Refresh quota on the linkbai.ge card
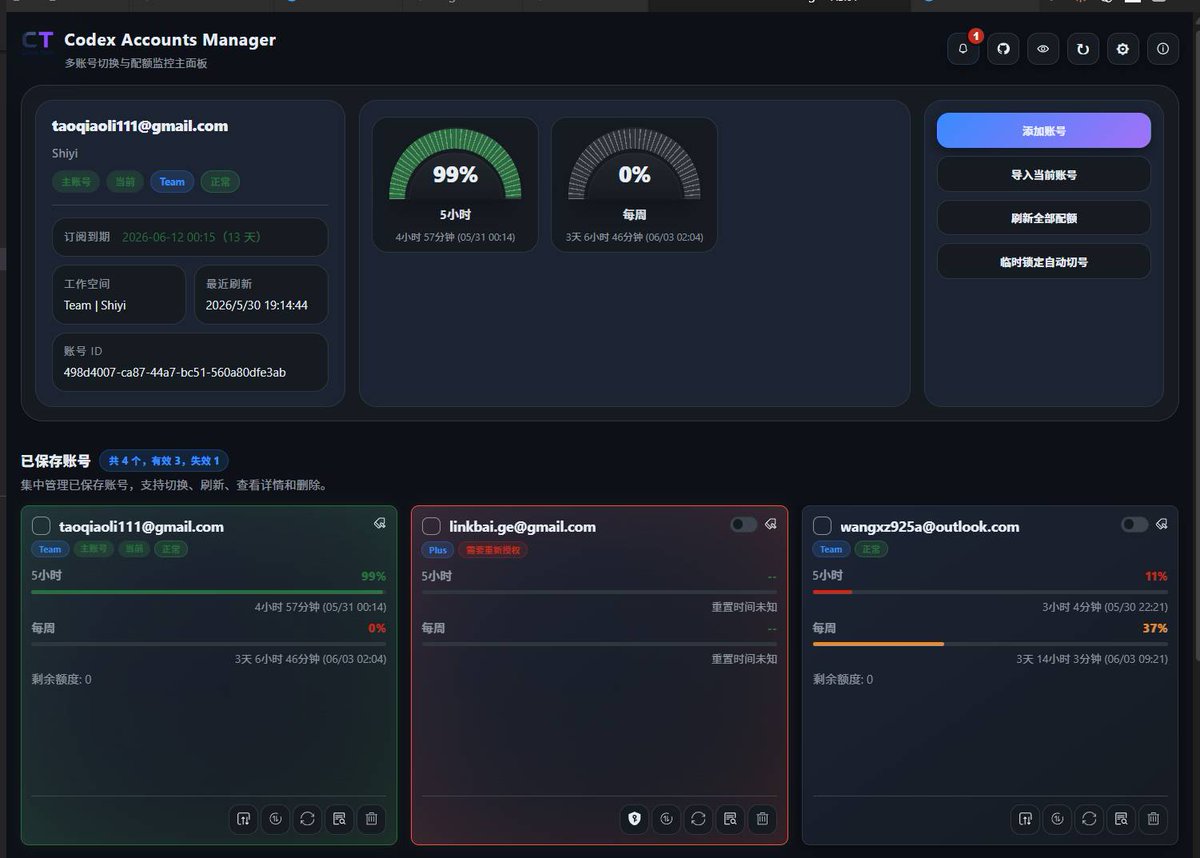Viewport: 1200px width, 858px height. click(x=698, y=818)
